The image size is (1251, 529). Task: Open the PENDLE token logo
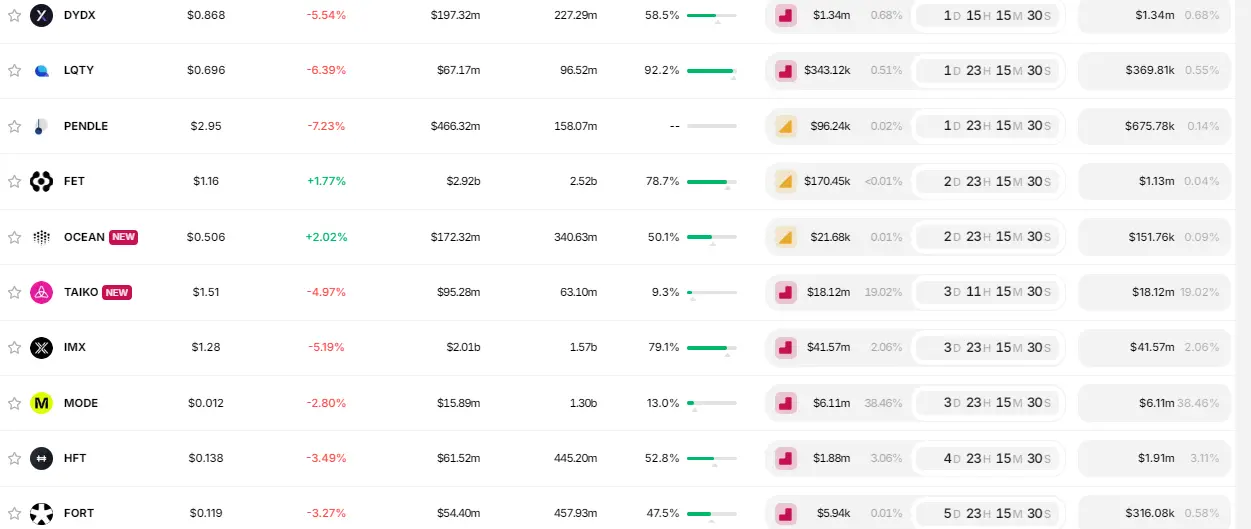pos(41,126)
